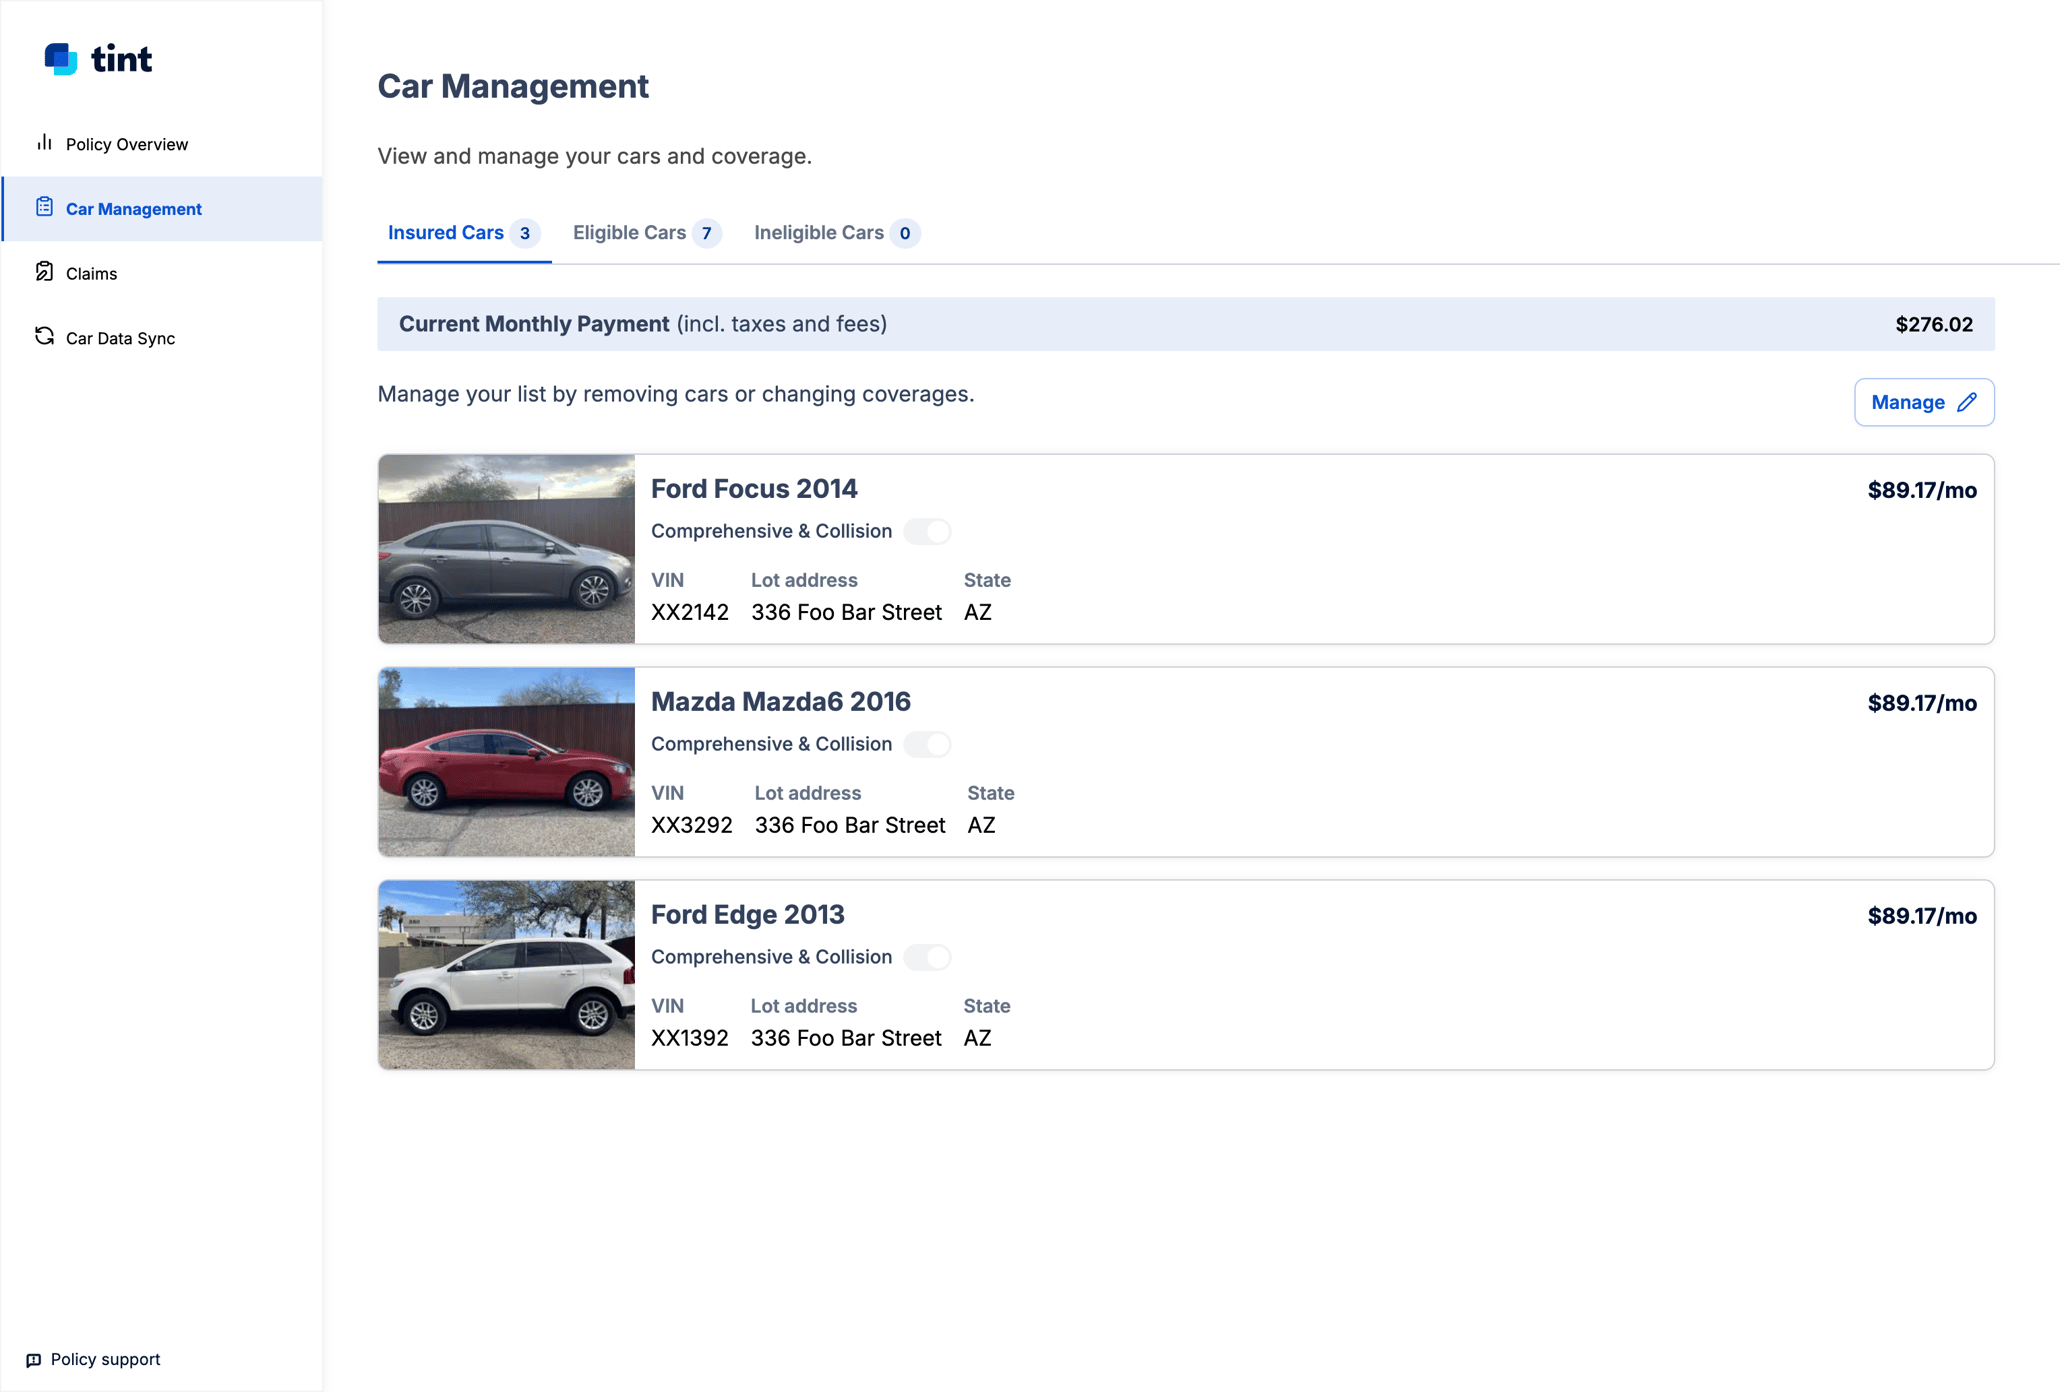The image size is (2064, 1392).
Task: Select Claims in the sidebar
Action: (x=91, y=272)
